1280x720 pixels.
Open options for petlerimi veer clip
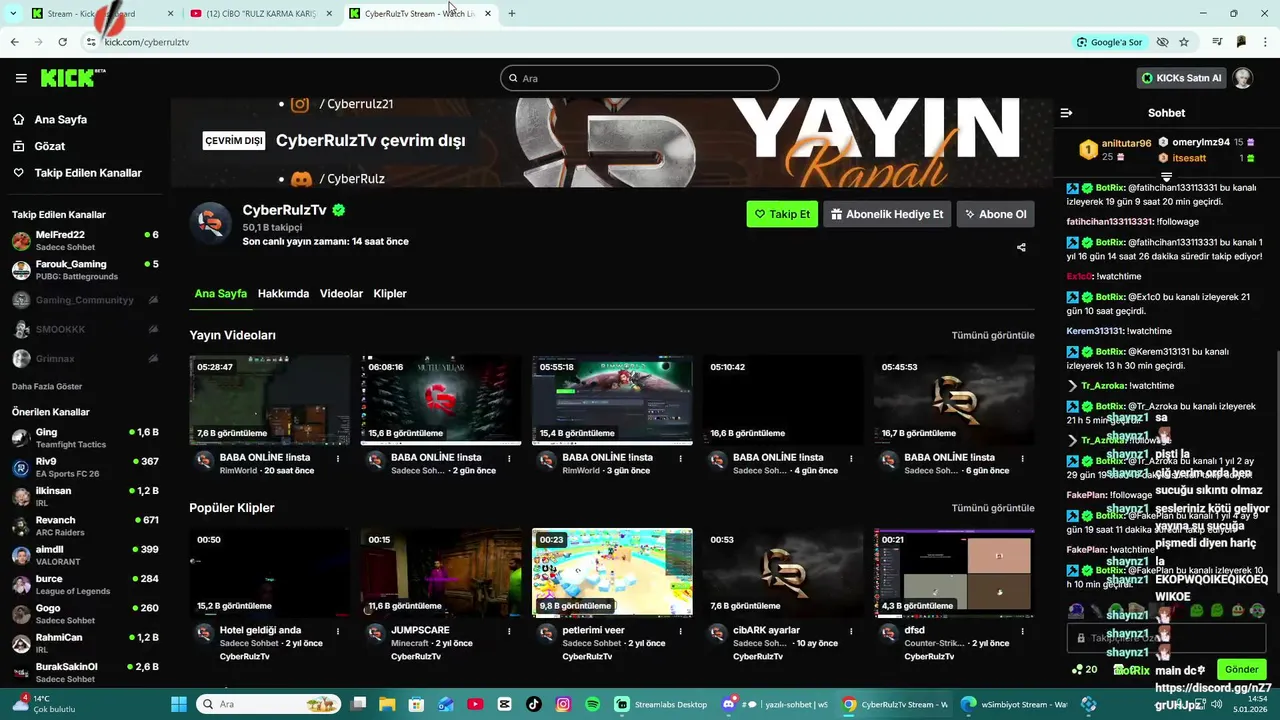(x=680, y=632)
